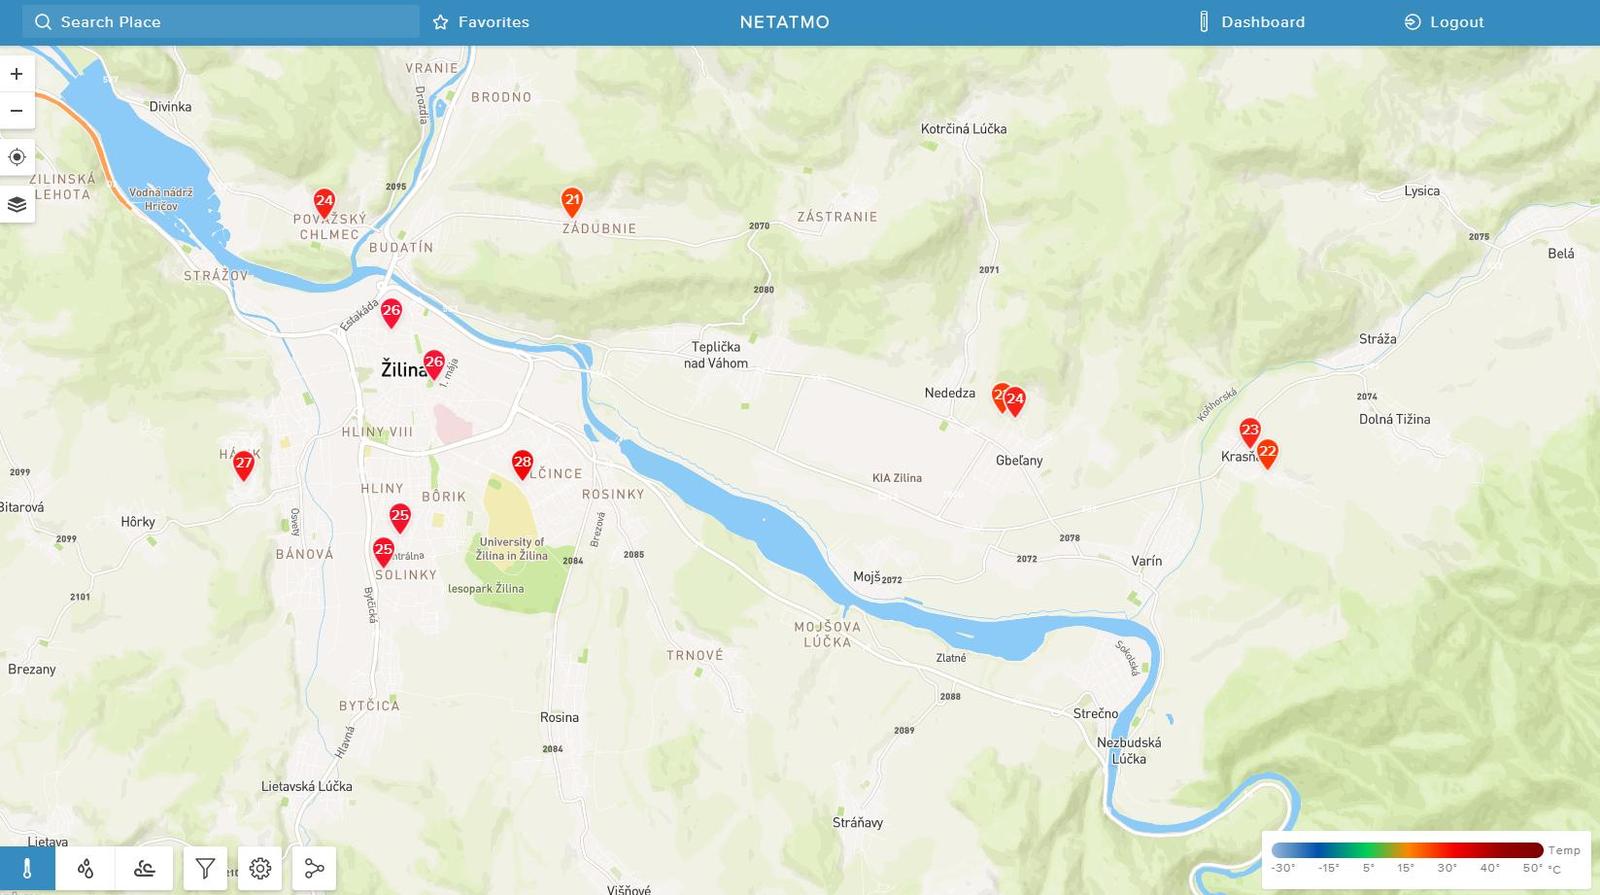Zoom in on the map
1600x895 pixels.
pos(17,74)
